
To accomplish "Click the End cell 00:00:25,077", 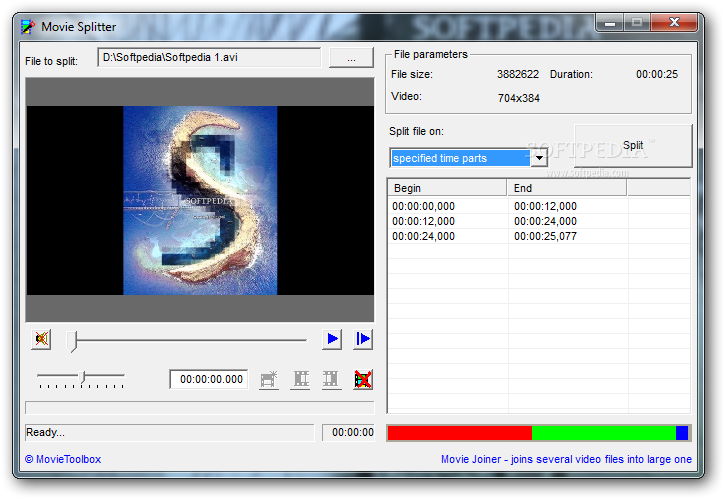I will 545,236.
